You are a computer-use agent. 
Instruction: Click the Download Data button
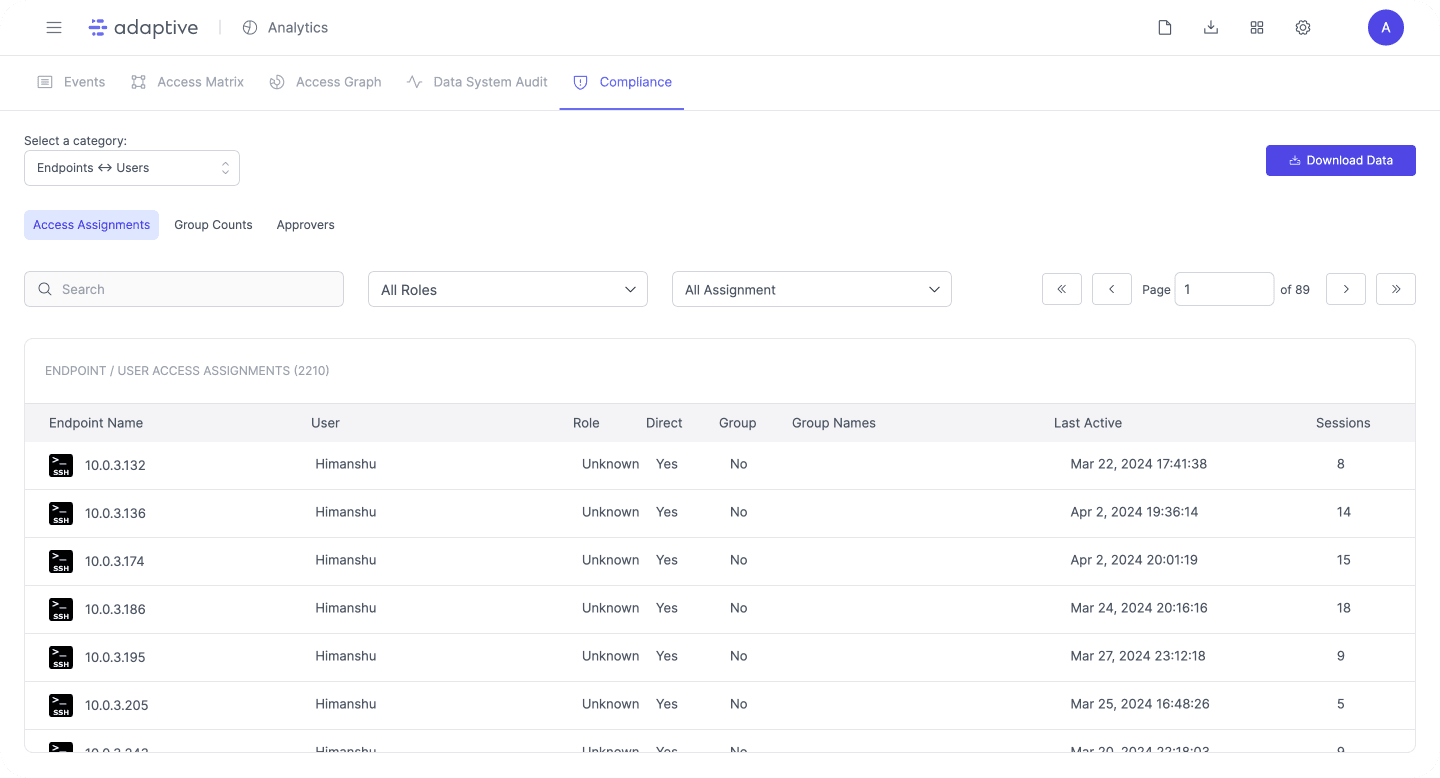click(1341, 160)
